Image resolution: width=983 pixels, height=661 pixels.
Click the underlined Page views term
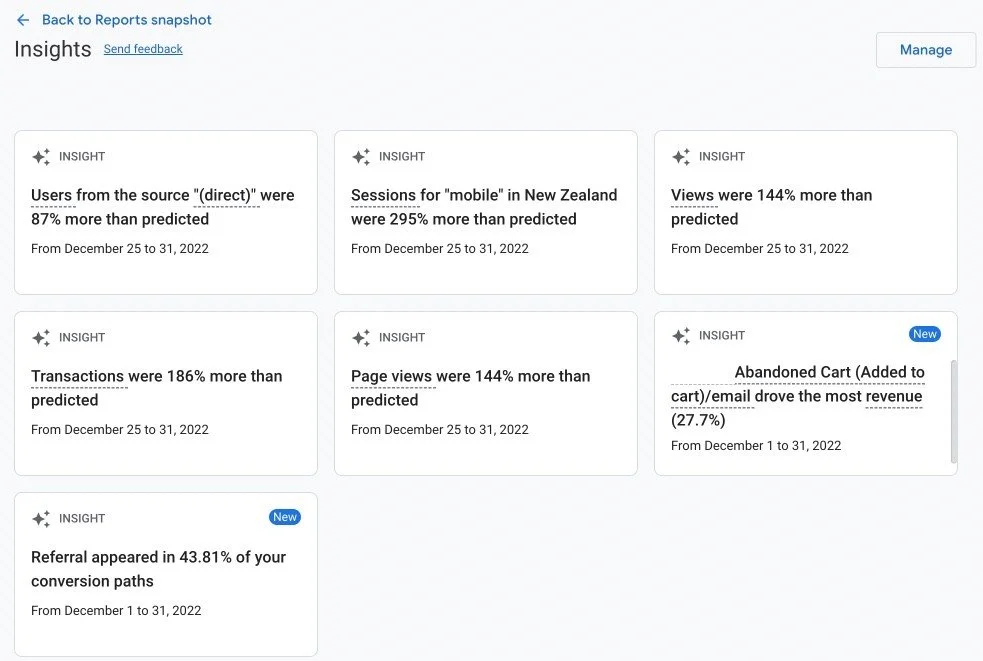point(391,377)
